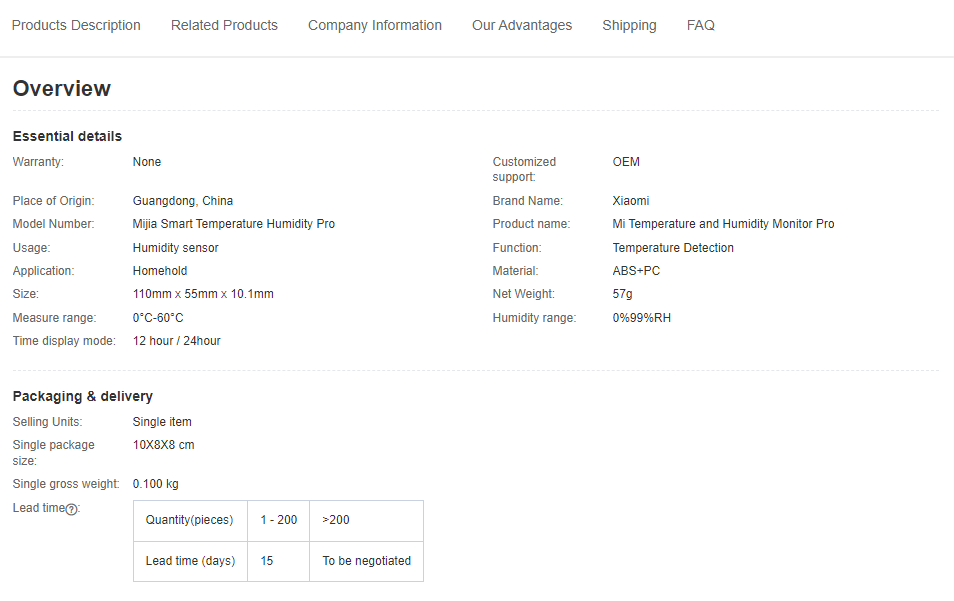Click the Single gross weight label
This screenshot has width=954, height=601.
coord(66,484)
